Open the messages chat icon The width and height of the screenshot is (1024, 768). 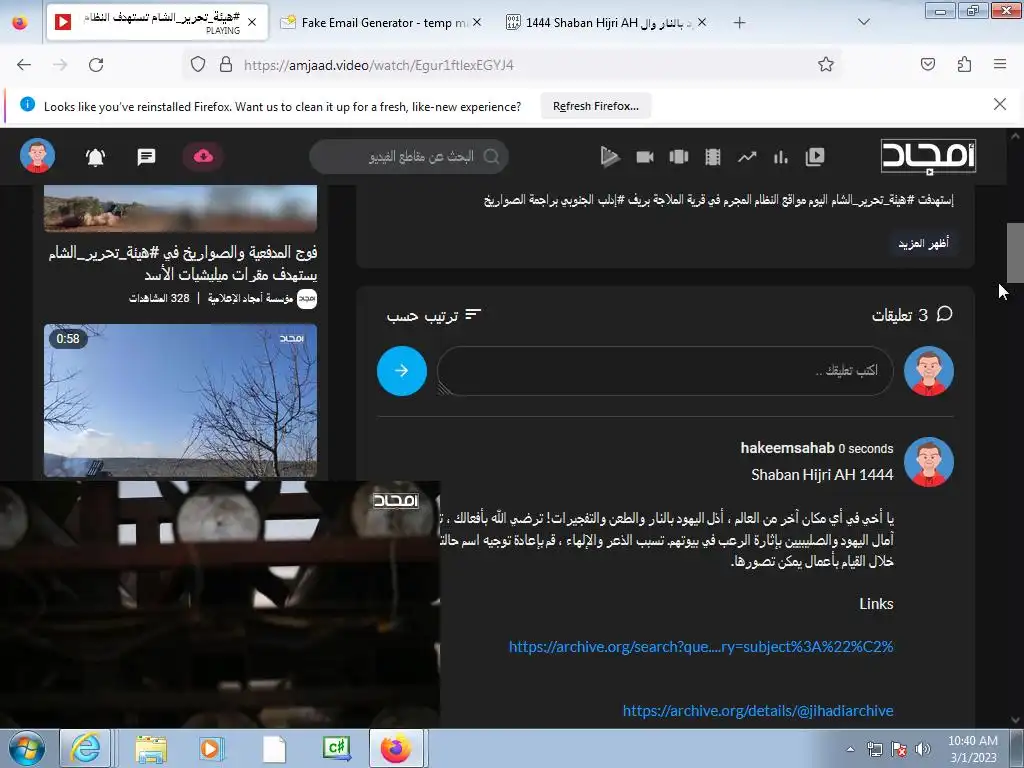pos(146,157)
